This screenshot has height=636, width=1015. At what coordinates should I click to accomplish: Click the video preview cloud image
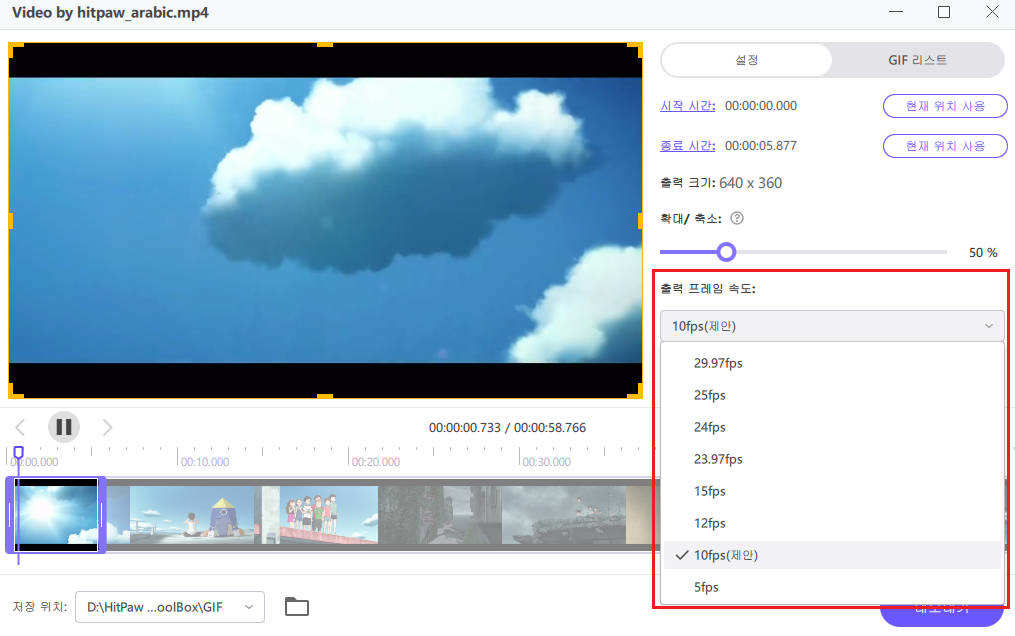(325, 220)
